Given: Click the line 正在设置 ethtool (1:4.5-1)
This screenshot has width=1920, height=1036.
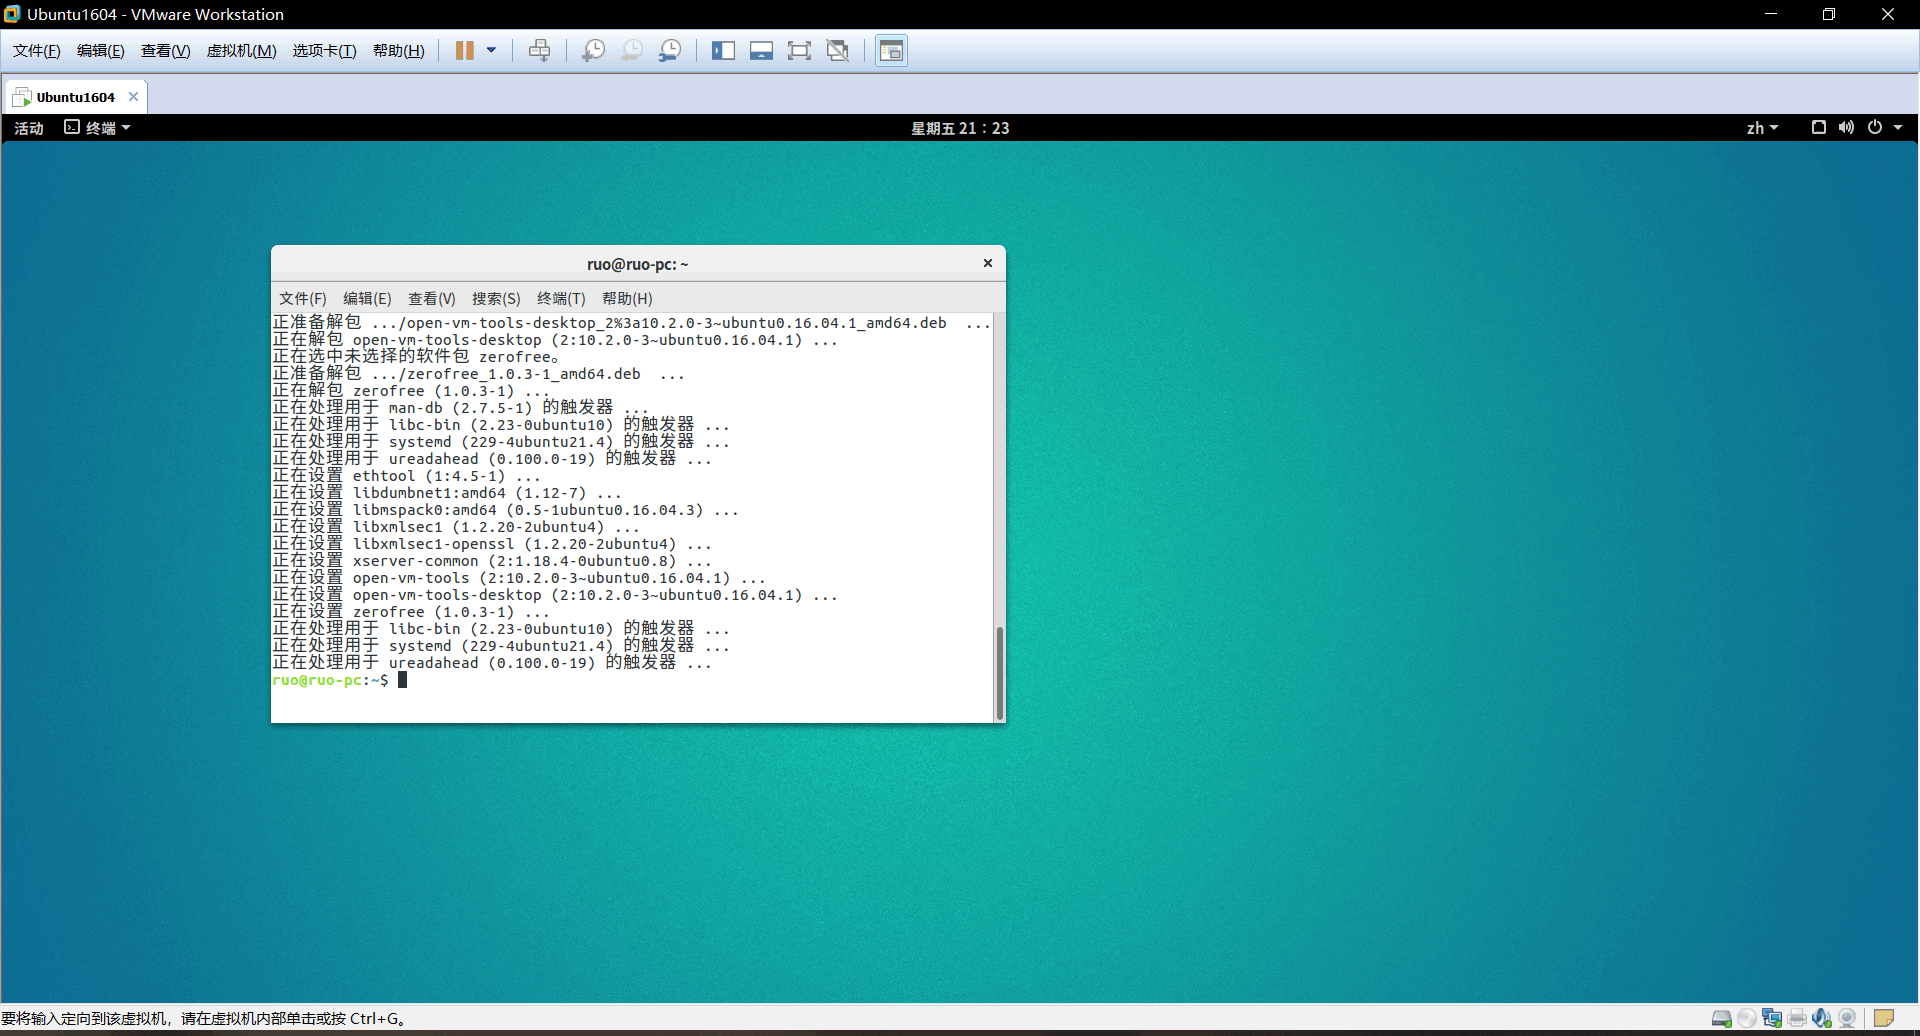Looking at the screenshot, I should click(x=406, y=476).
